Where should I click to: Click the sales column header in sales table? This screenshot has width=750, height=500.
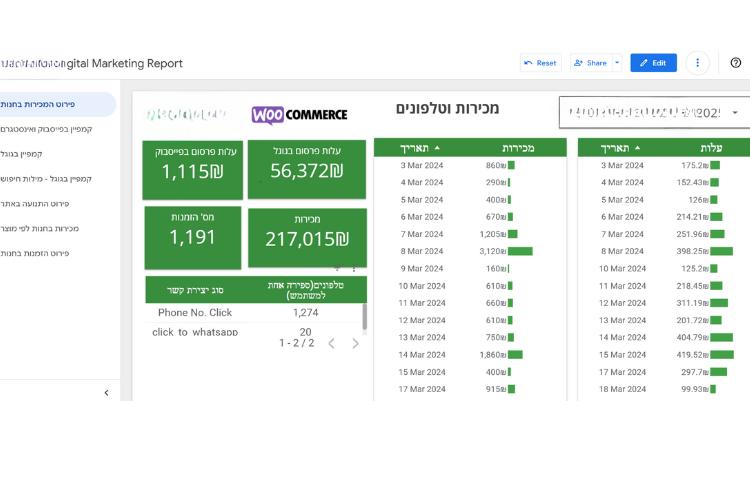518,148
